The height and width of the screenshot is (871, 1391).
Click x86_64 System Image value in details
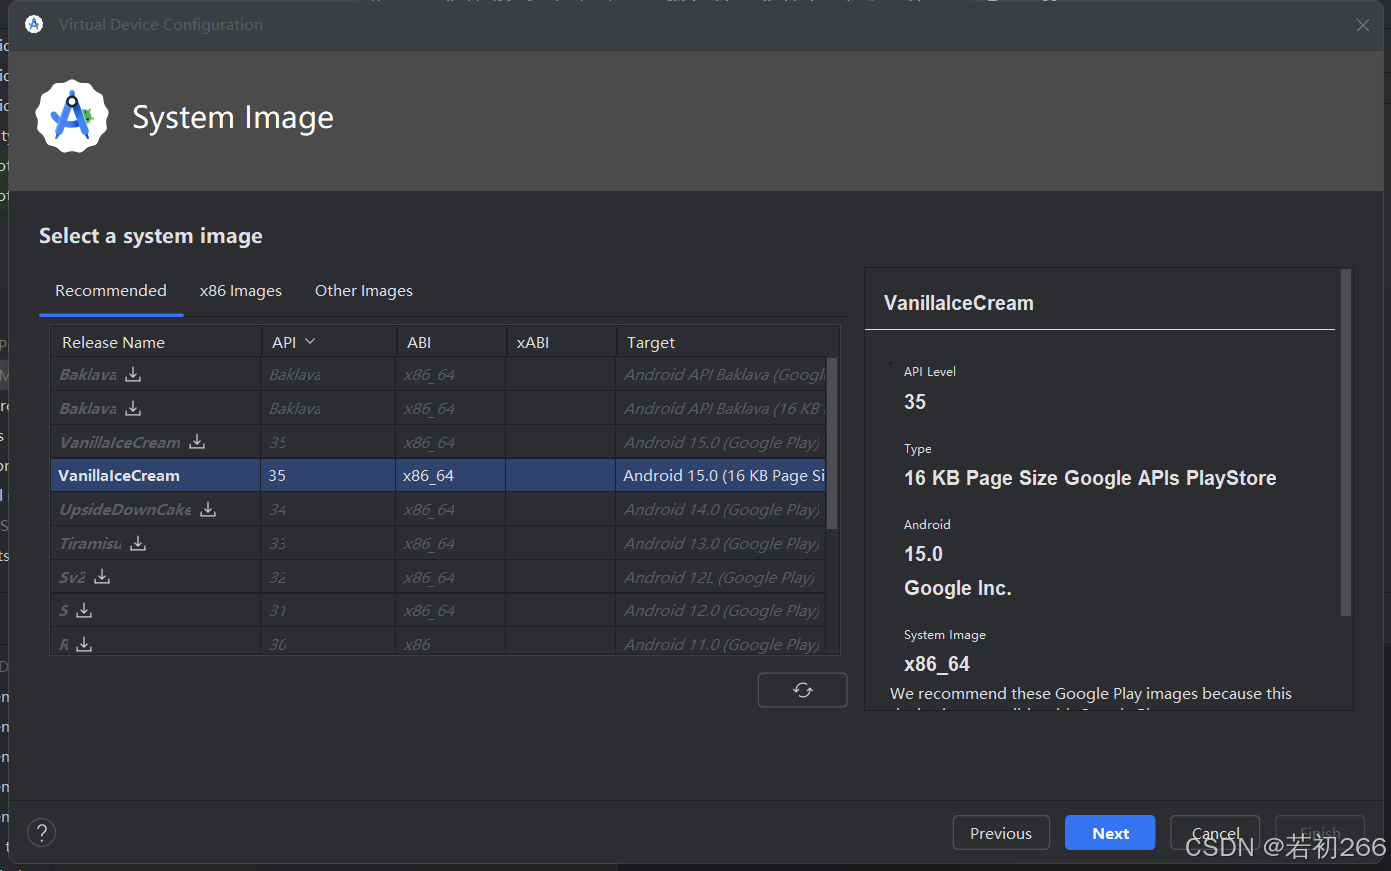[x=937, y=664]
